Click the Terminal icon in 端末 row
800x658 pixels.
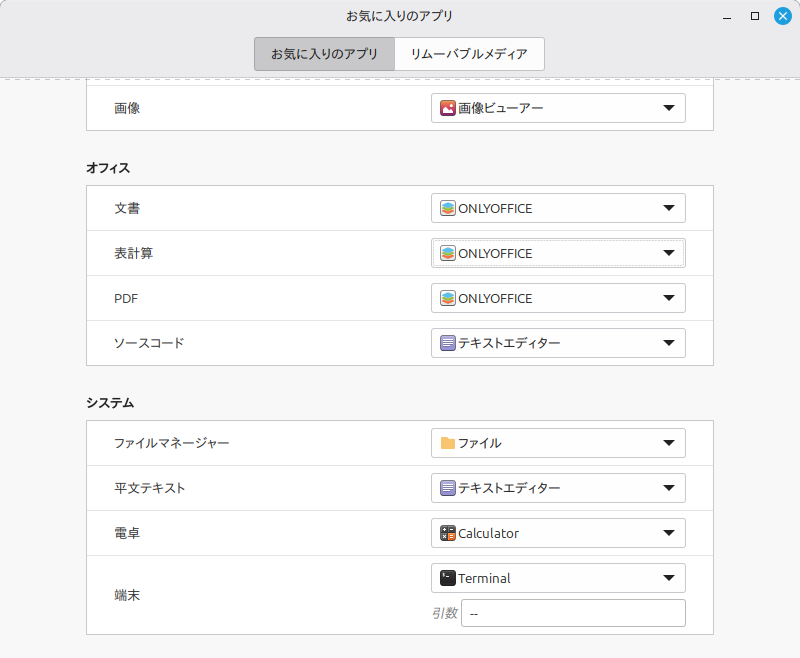(448, 578)
